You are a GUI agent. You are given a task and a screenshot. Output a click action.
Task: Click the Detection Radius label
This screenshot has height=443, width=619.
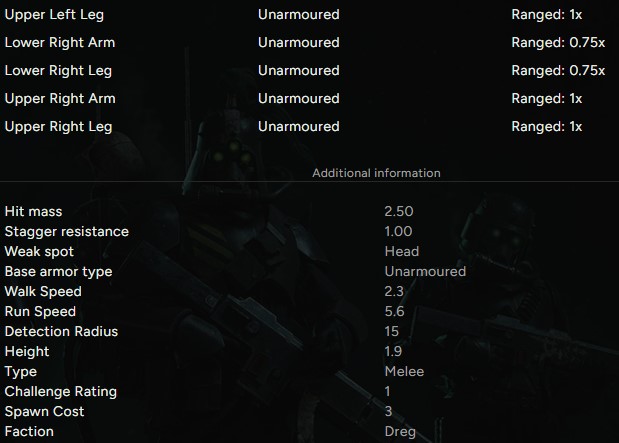click(61, 332)
